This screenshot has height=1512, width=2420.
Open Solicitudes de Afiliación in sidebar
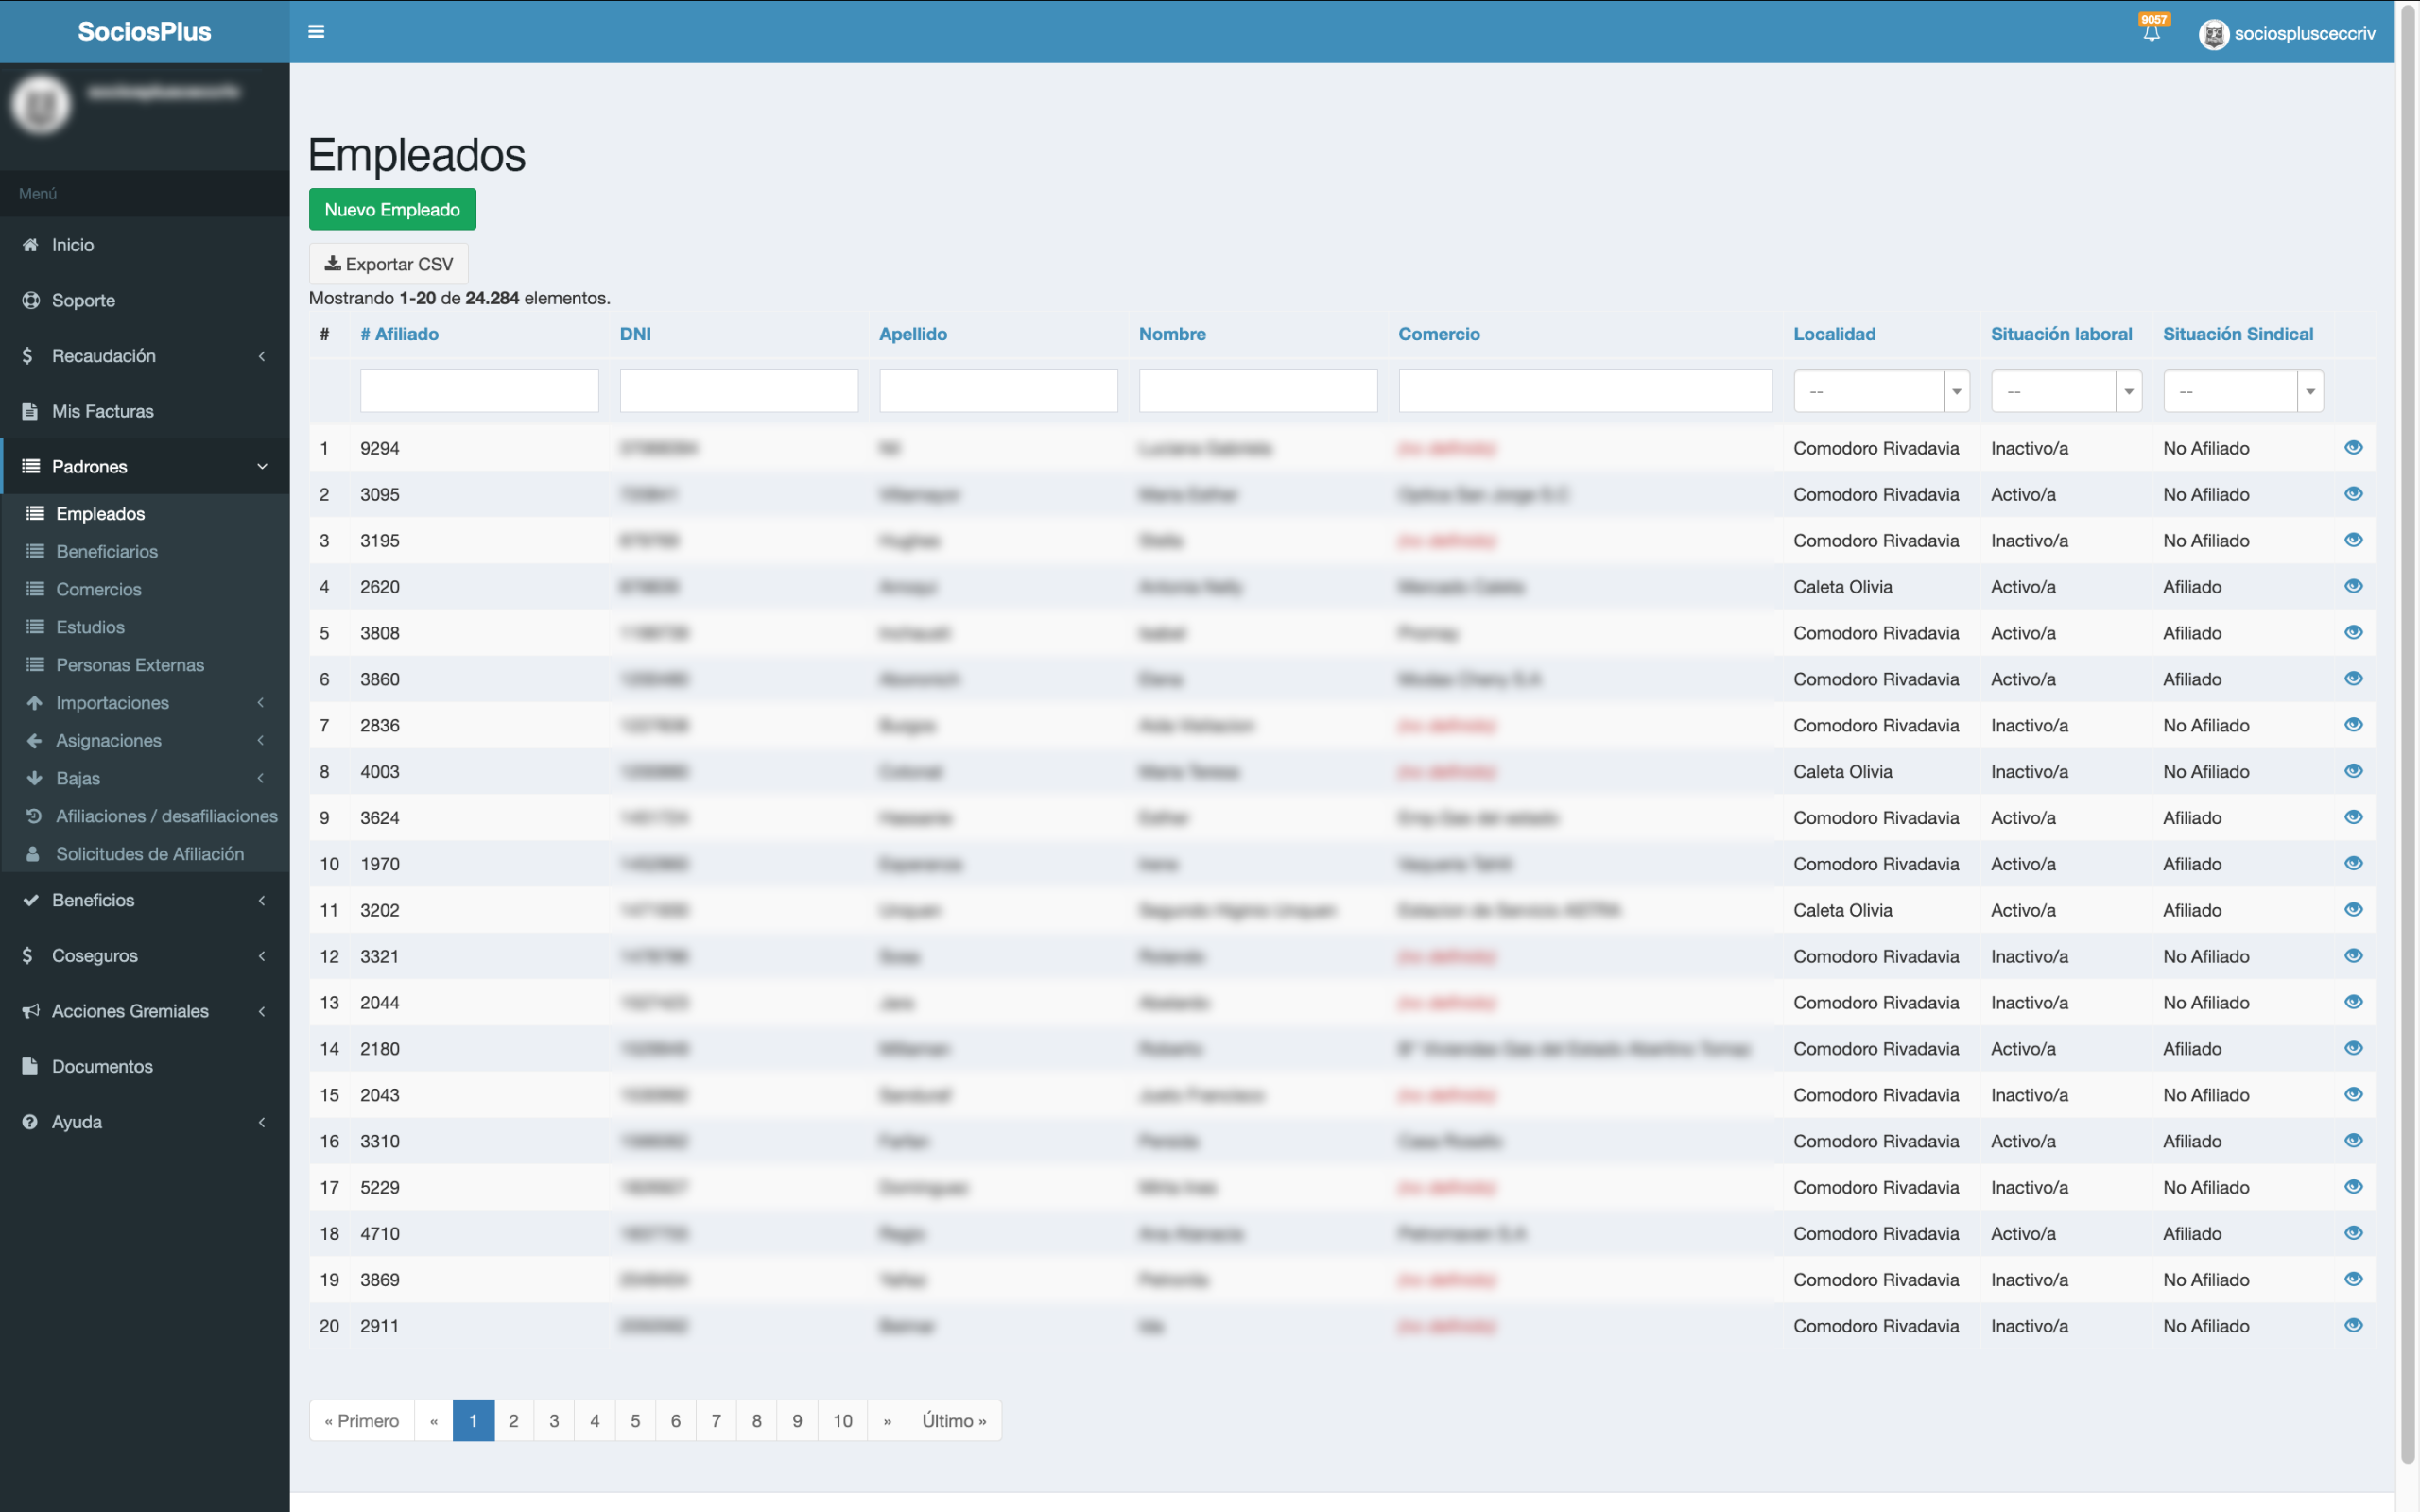pyautogui.click(x=149, y=854)
